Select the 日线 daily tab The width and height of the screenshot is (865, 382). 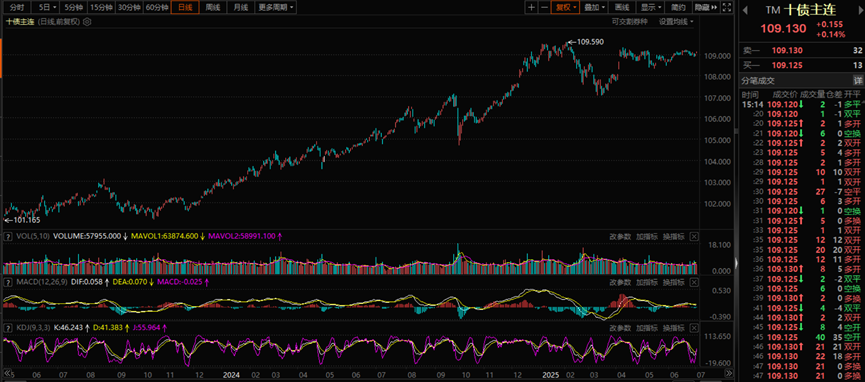(x=185, y=8)
